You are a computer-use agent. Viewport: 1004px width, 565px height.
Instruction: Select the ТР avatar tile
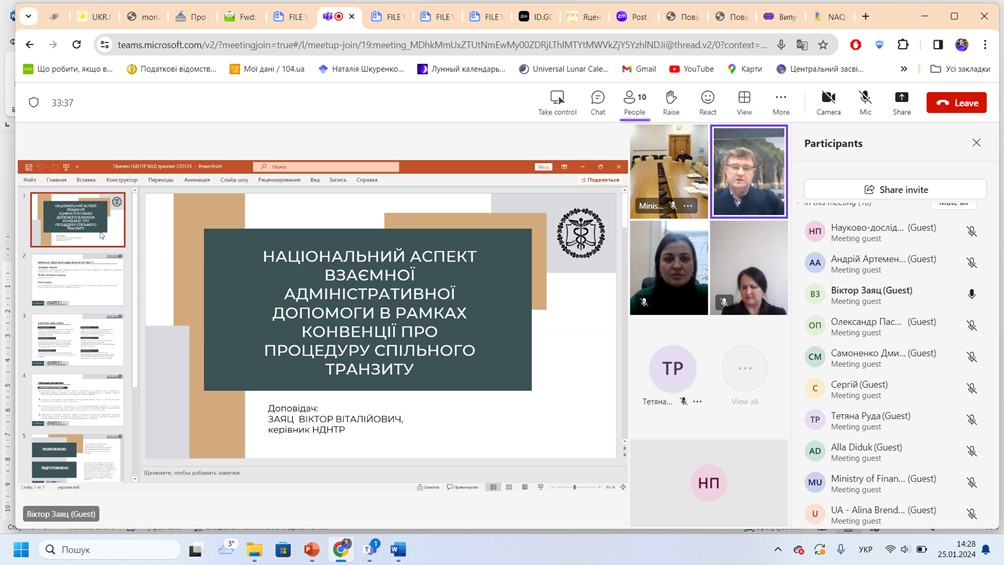coord(672,368)
